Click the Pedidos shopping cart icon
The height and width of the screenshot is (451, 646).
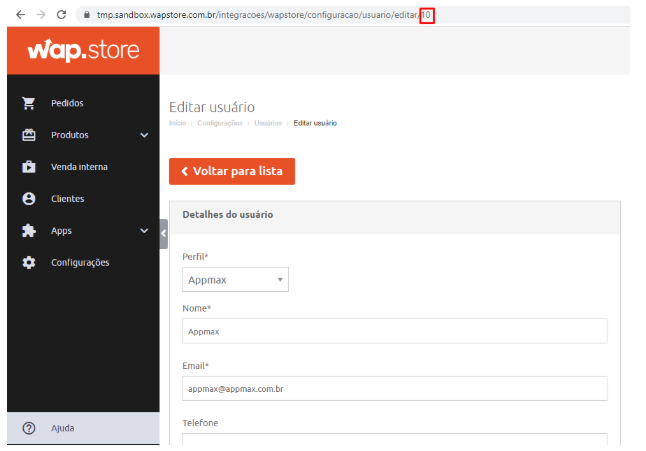pos(29,103)
